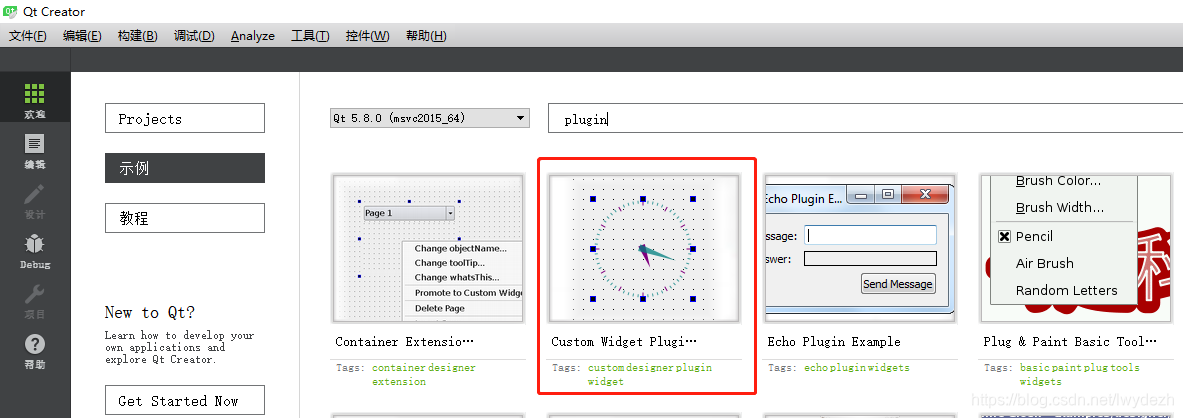1183x418 pixels.
Task: Open the Welcome mode icon
Action: pyautogui.click(x=35, y=94)
